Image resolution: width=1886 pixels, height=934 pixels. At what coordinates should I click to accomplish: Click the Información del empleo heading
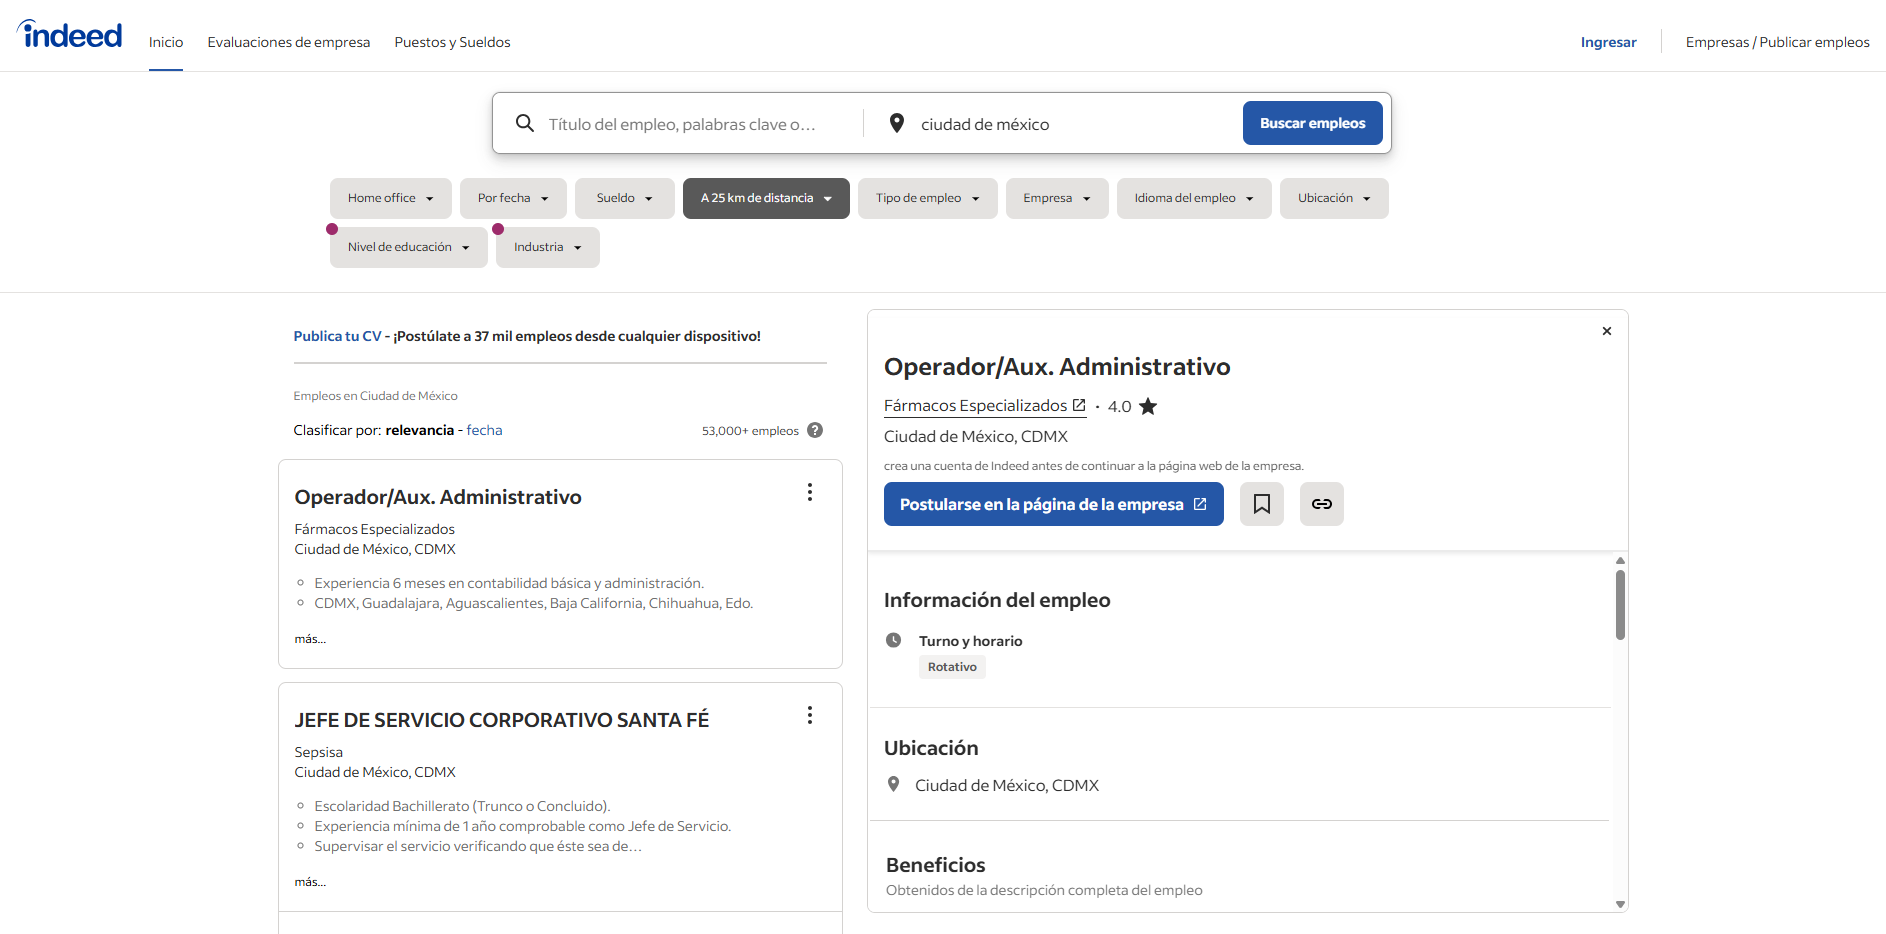pos(997,600)
